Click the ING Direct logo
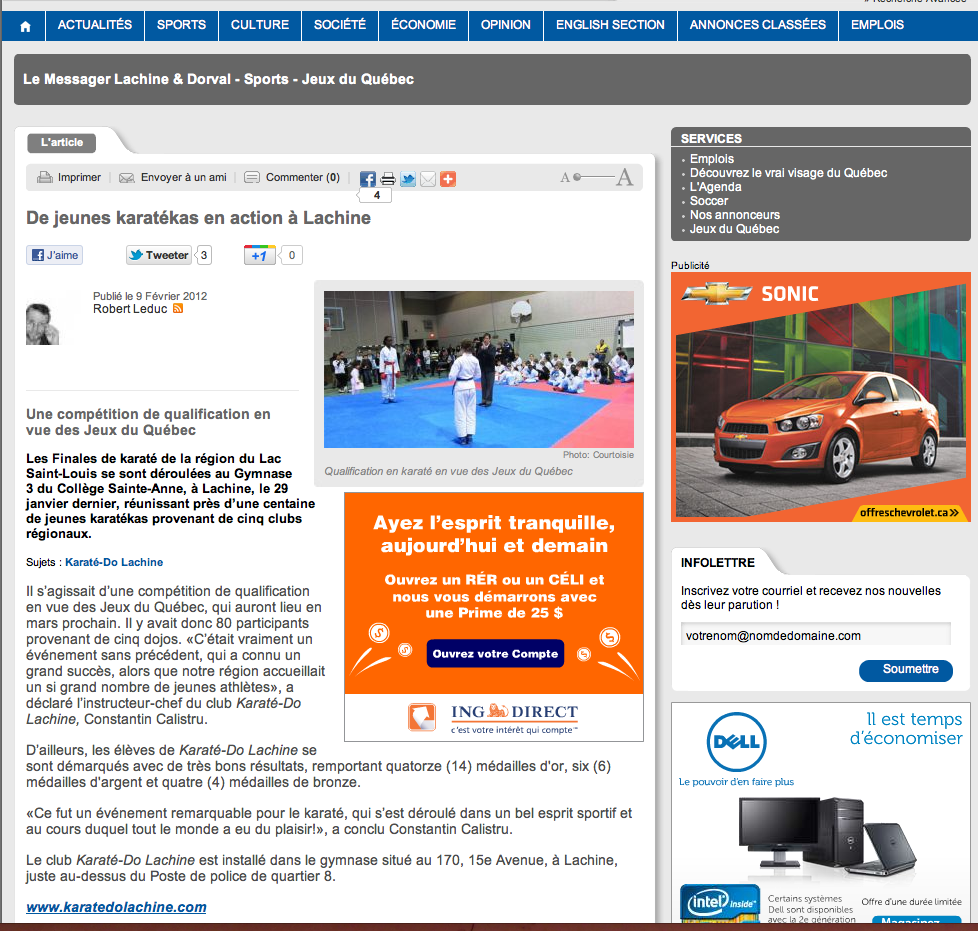 click(x=493, y=717)
